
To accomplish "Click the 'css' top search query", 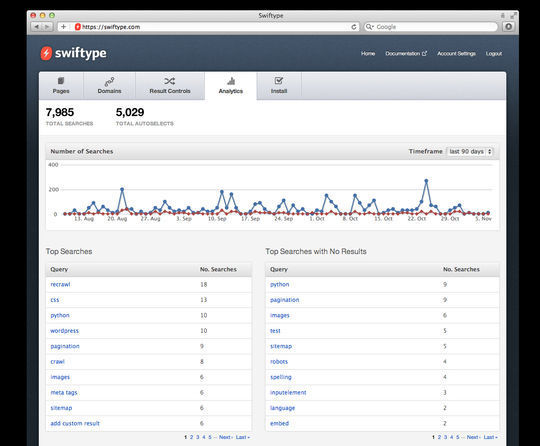I will pos(55,300).
